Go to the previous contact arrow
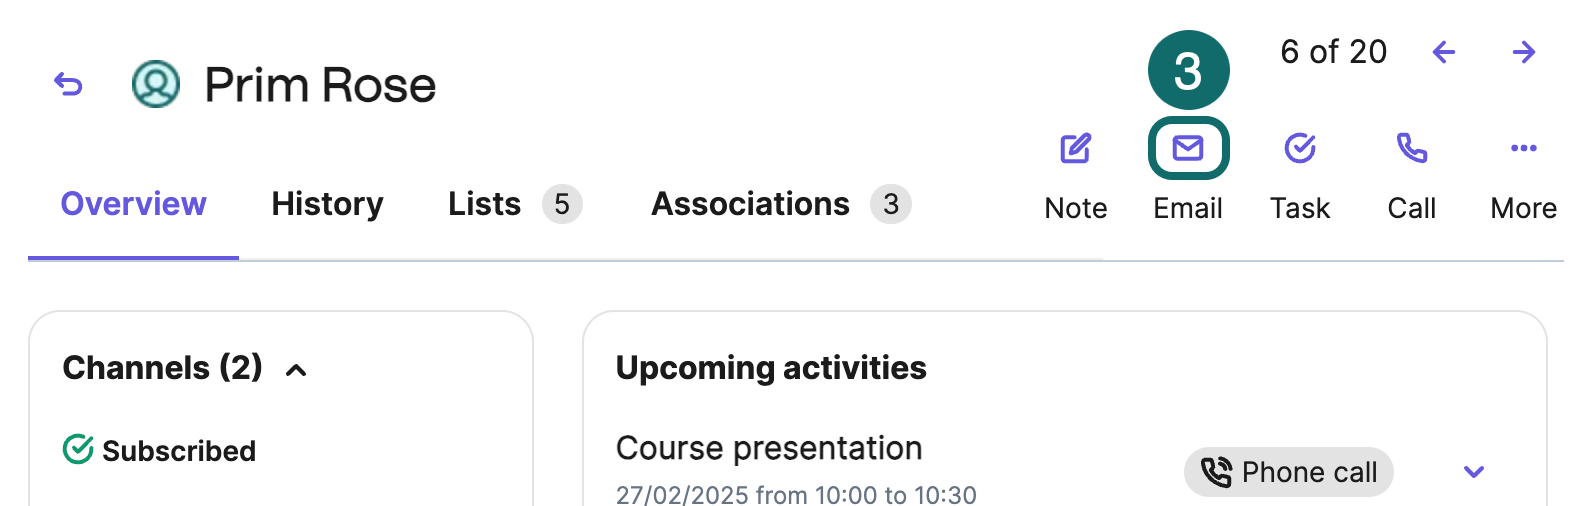 coord(1443,52)
